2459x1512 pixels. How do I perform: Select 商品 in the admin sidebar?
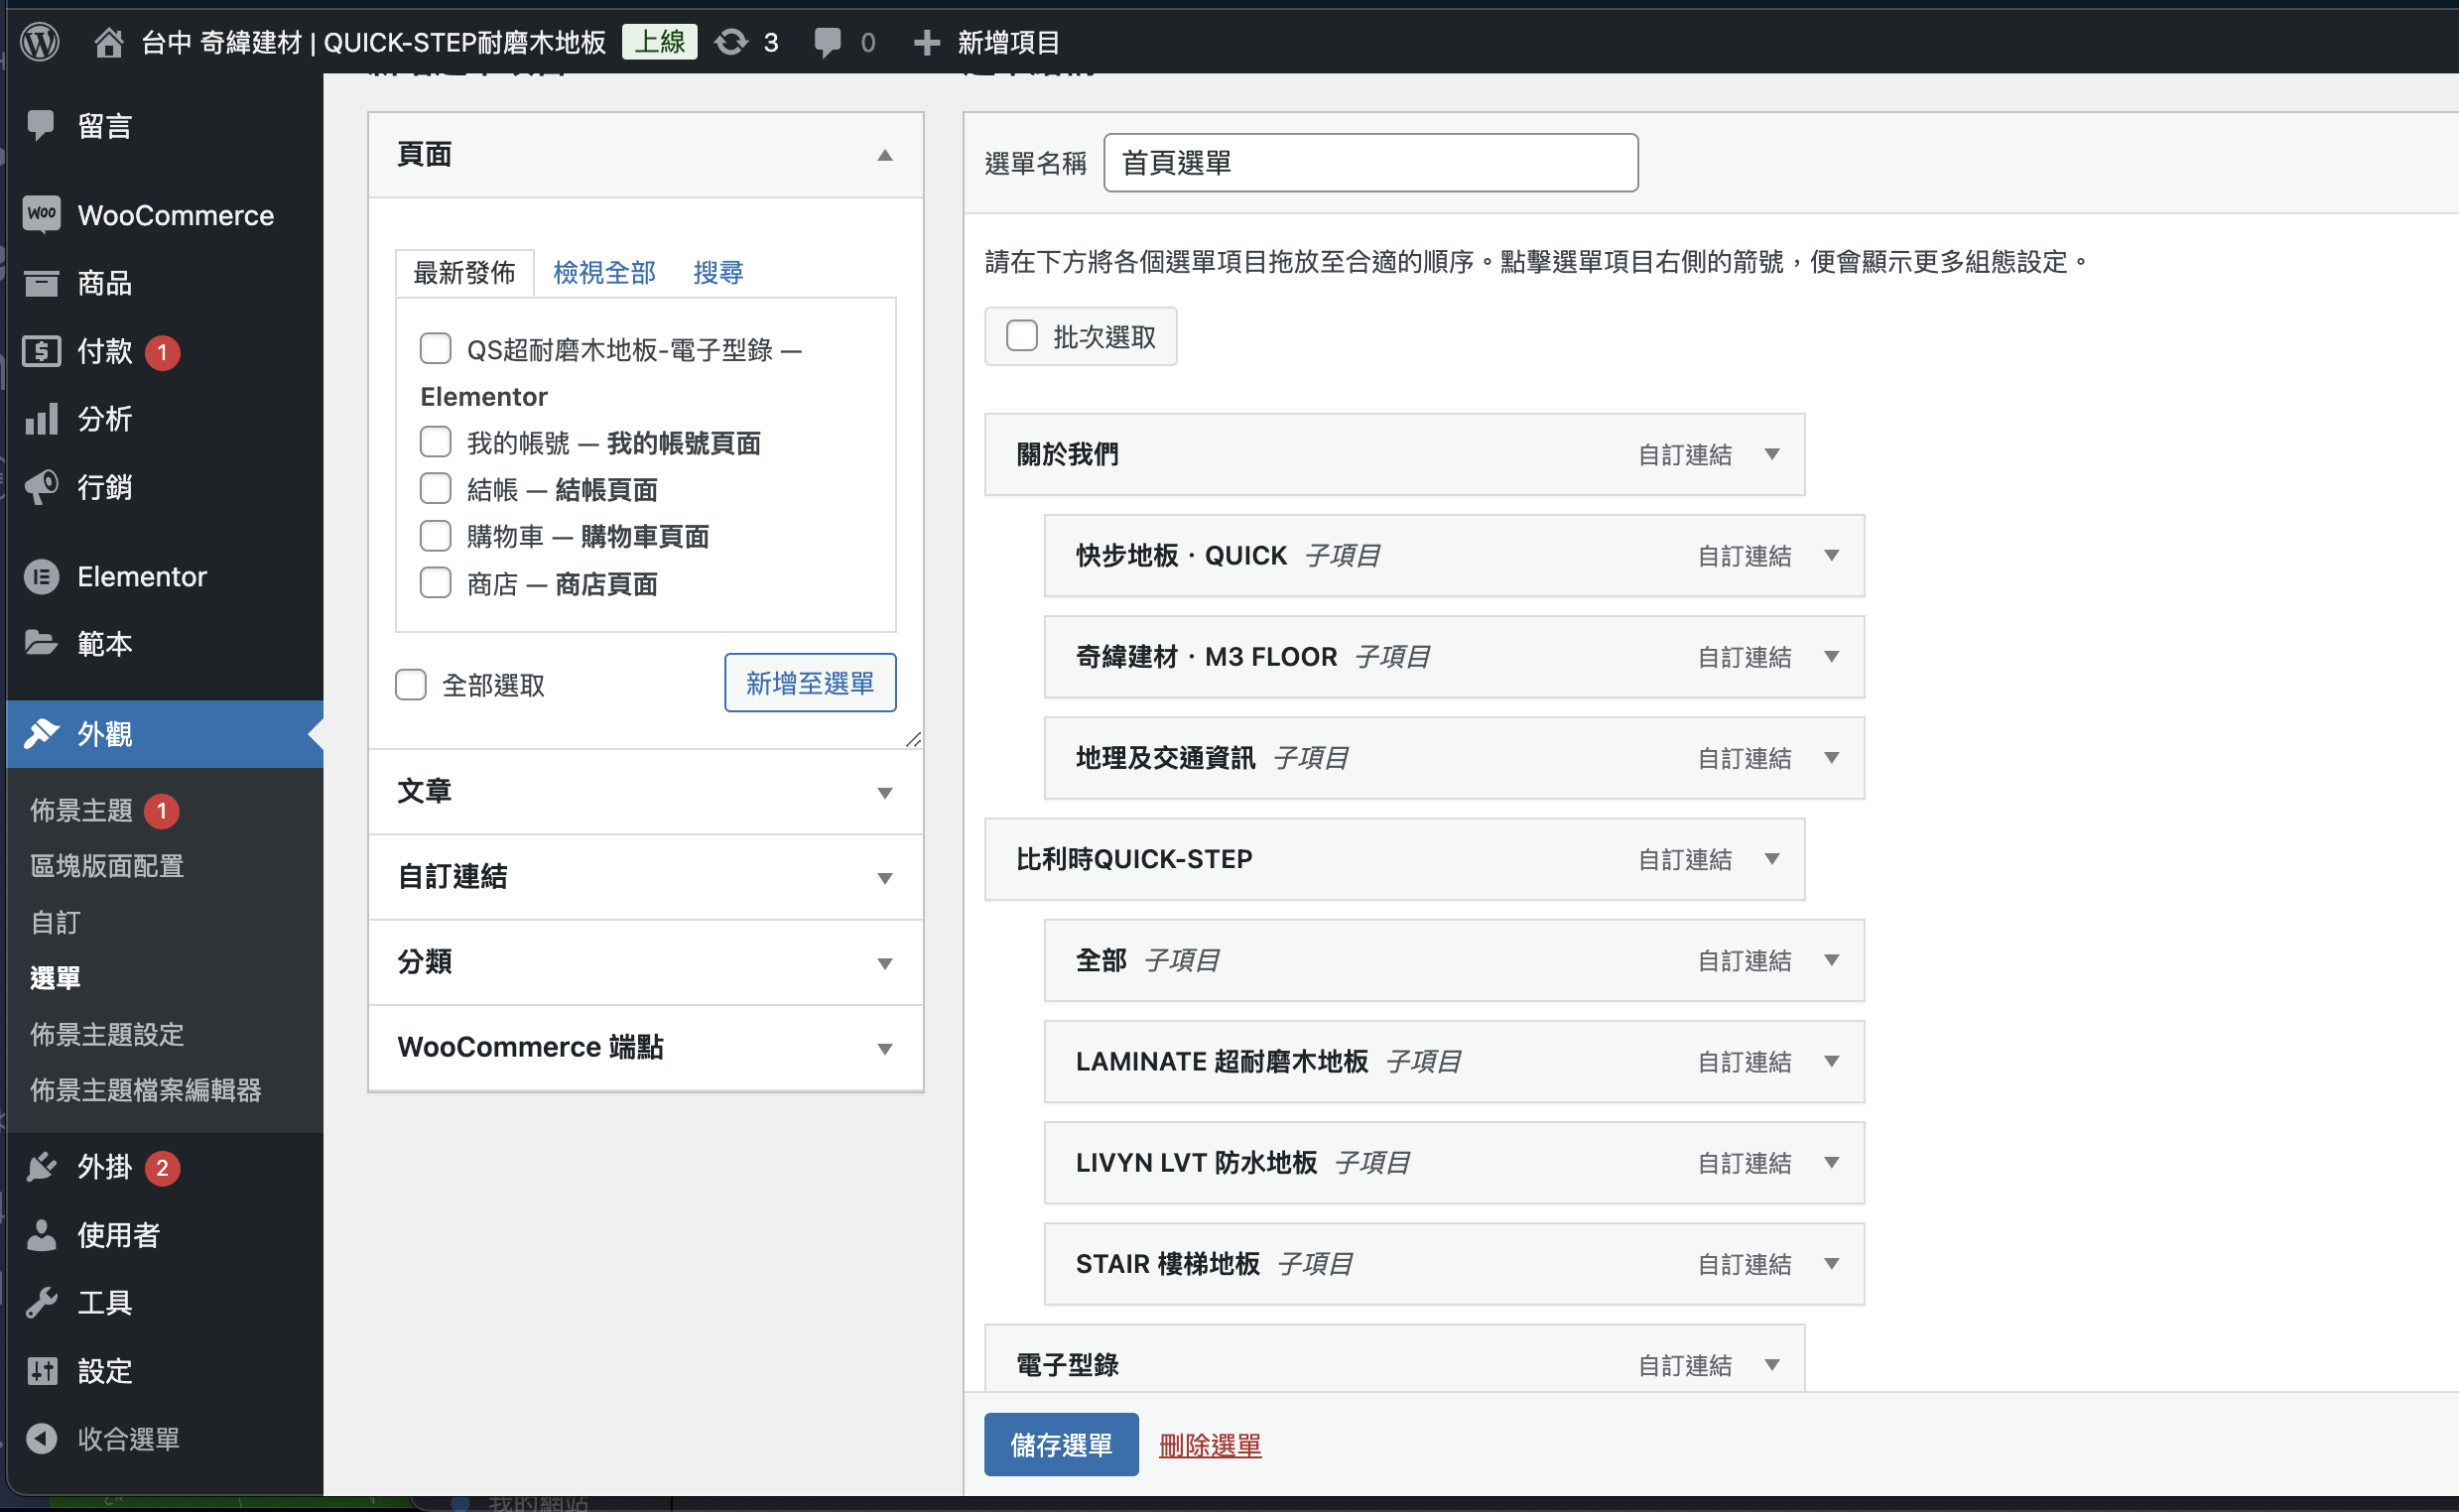pyautogui.click(x=105, y=283)
